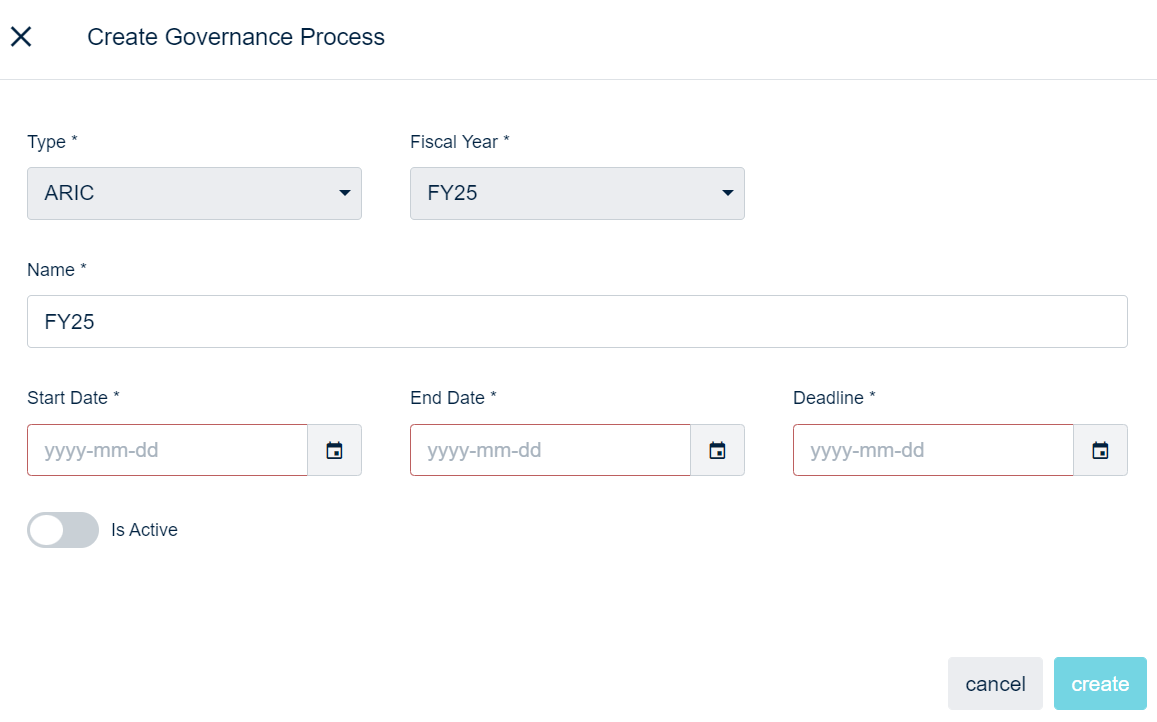The width and height of the screenshot is (1157, 722).
Task: Click the "End Date *" field label
Action: 453,398
